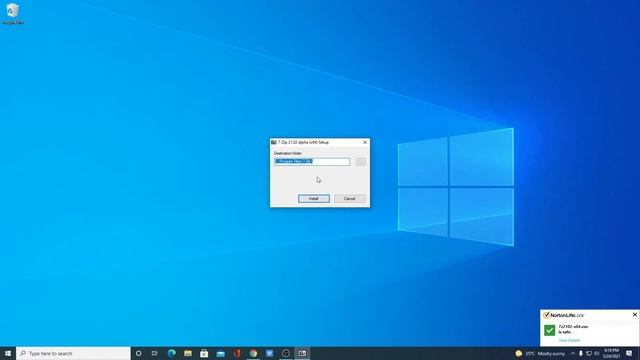The image size is (640, 360).
Task: Click the NortonLifeLock logo in the popup
Action: tap(564, 315)
